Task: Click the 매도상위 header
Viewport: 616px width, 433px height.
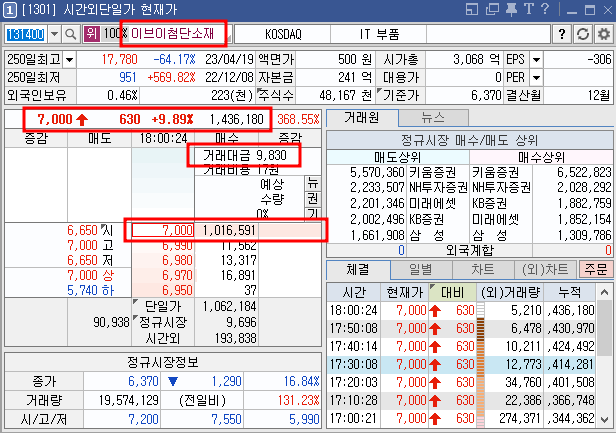Action: 398,157
